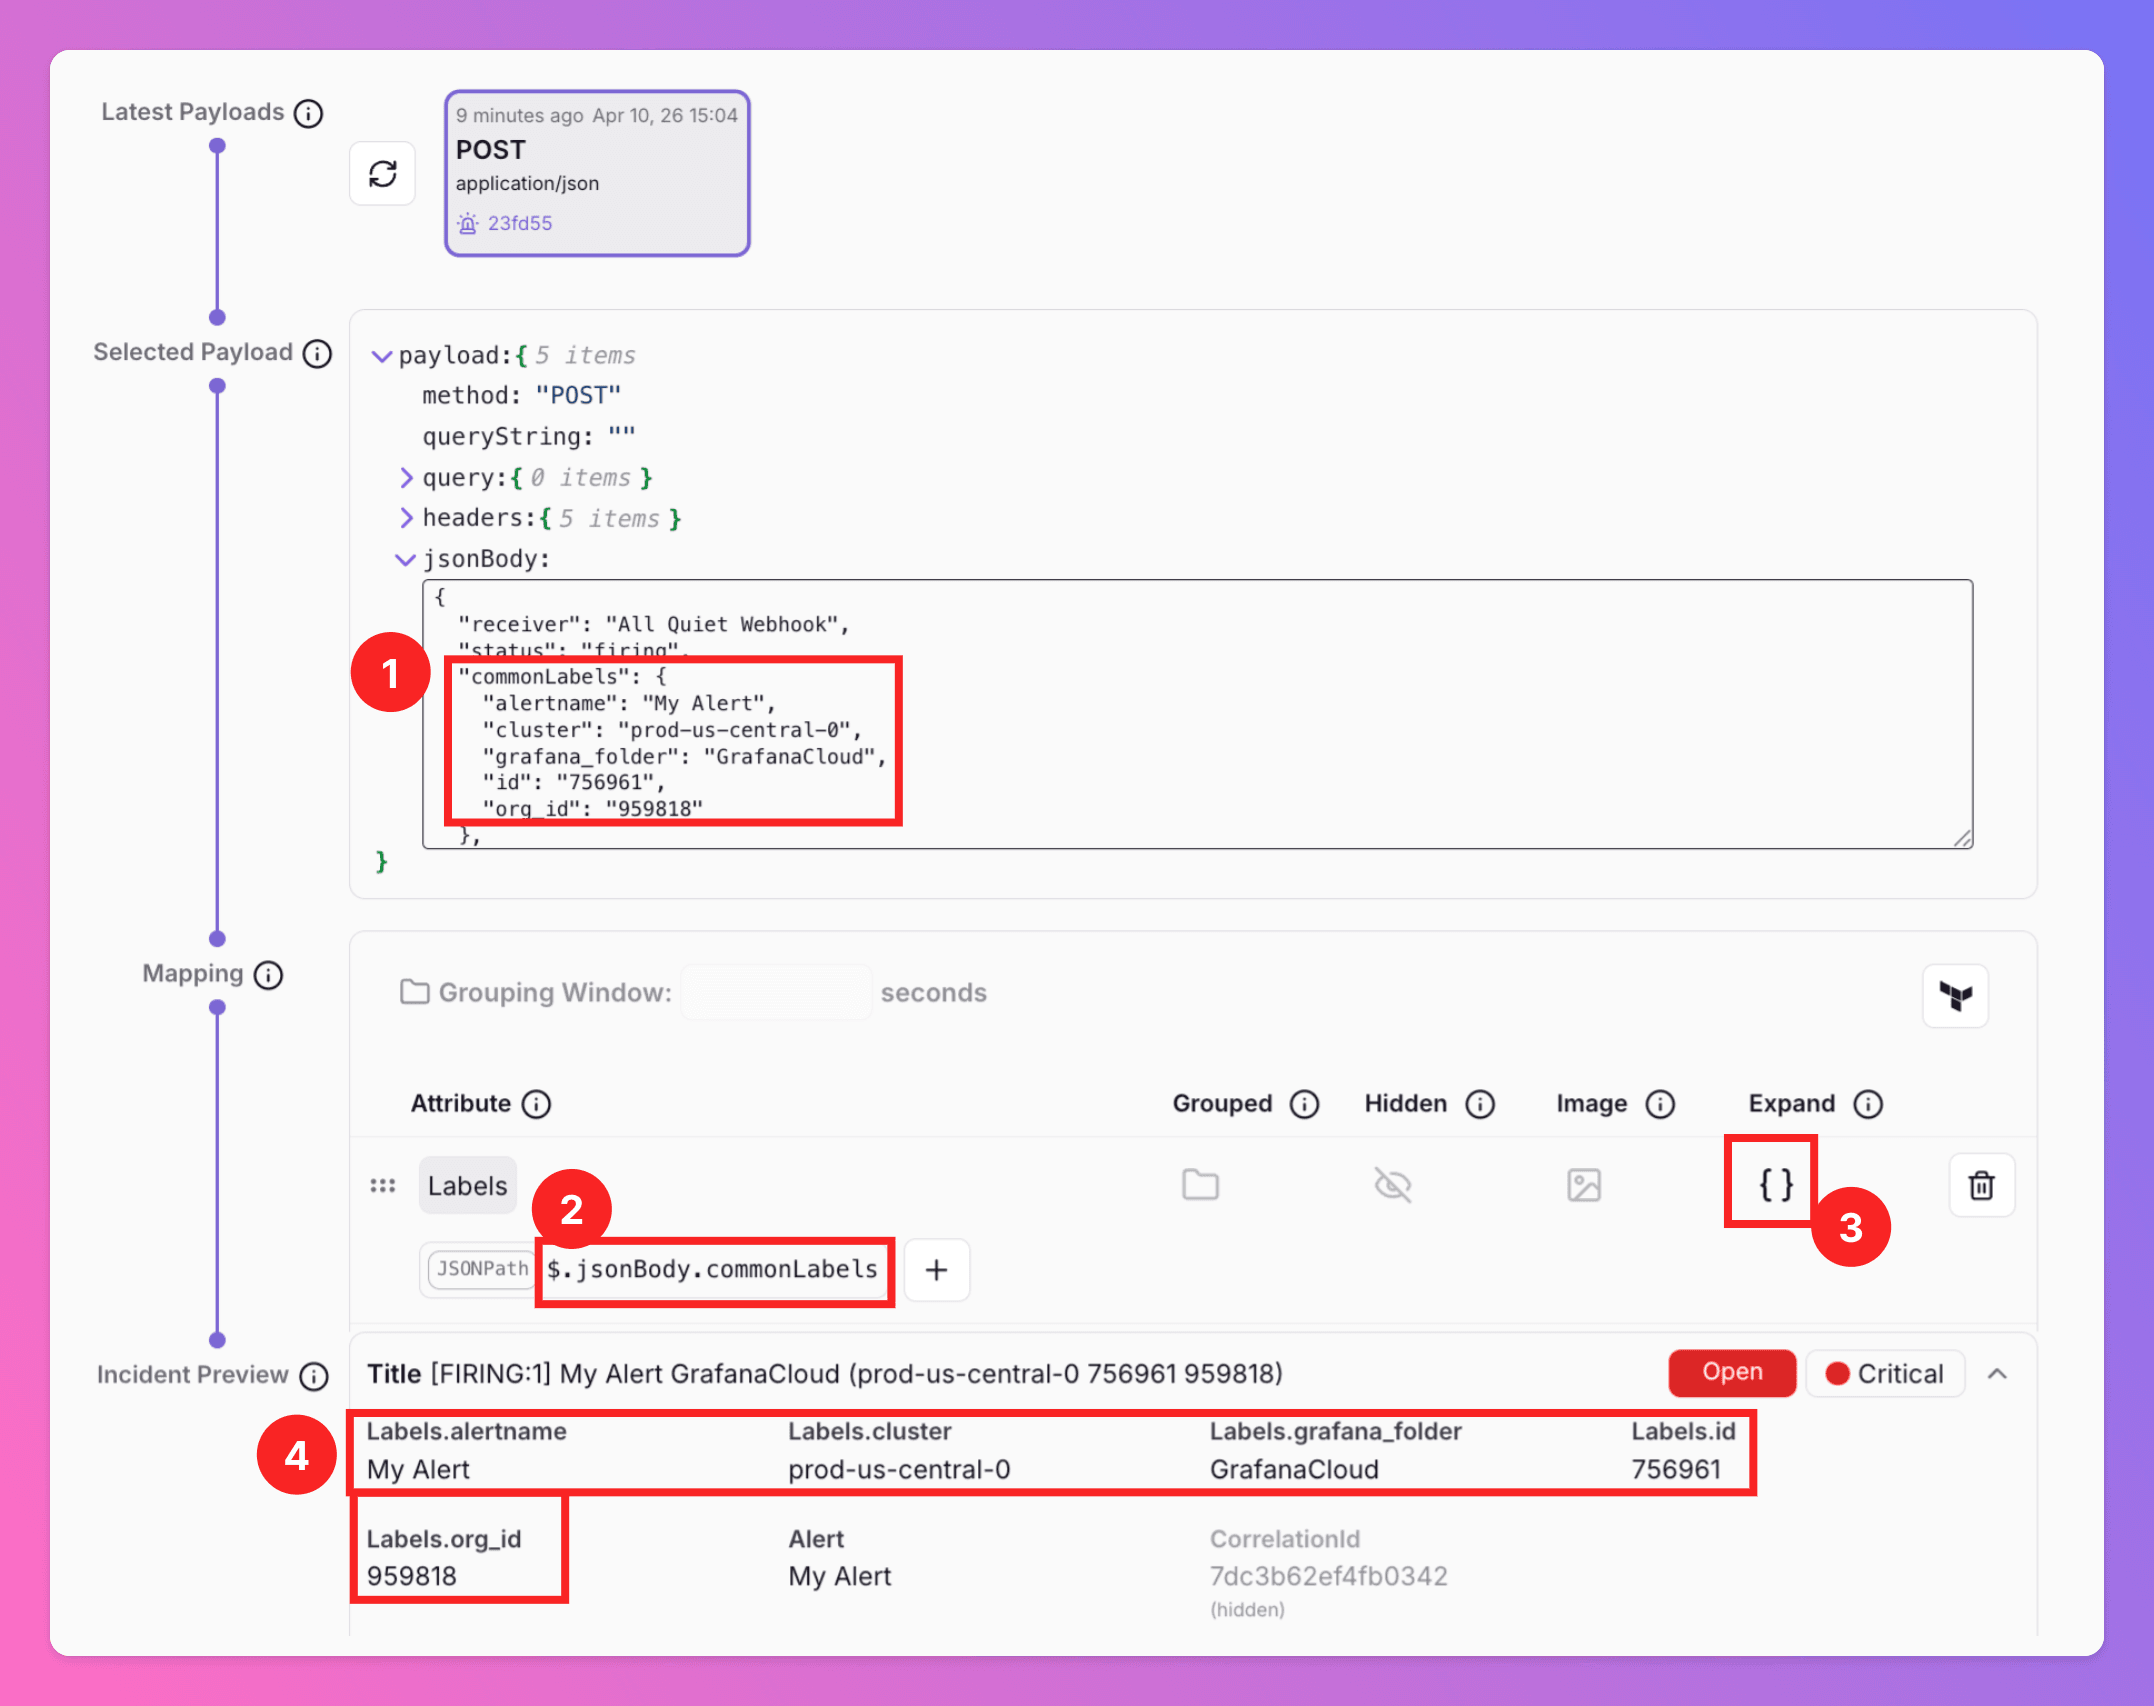Delete the Labels attribute with trash icon
The height and width of the screenshot is (1706, 2154).
point(1981,1185)
